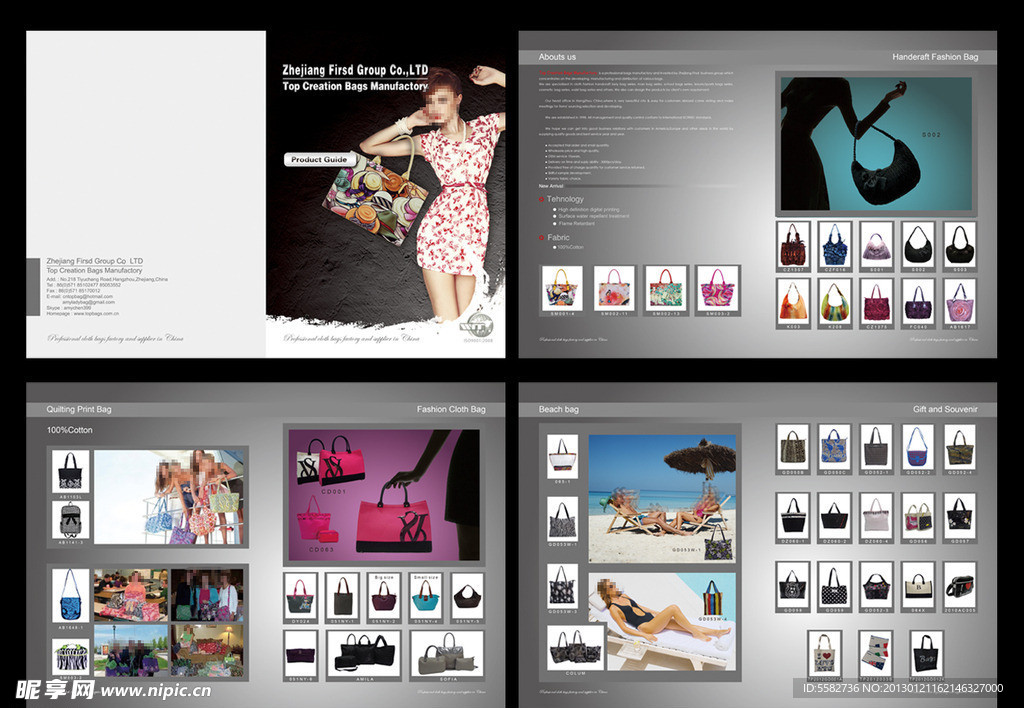Image resolution: width=1024 pixels, height=708 pixels.
Task: Click the red bullet beside Fabric
Action: (x=541, y=238)
